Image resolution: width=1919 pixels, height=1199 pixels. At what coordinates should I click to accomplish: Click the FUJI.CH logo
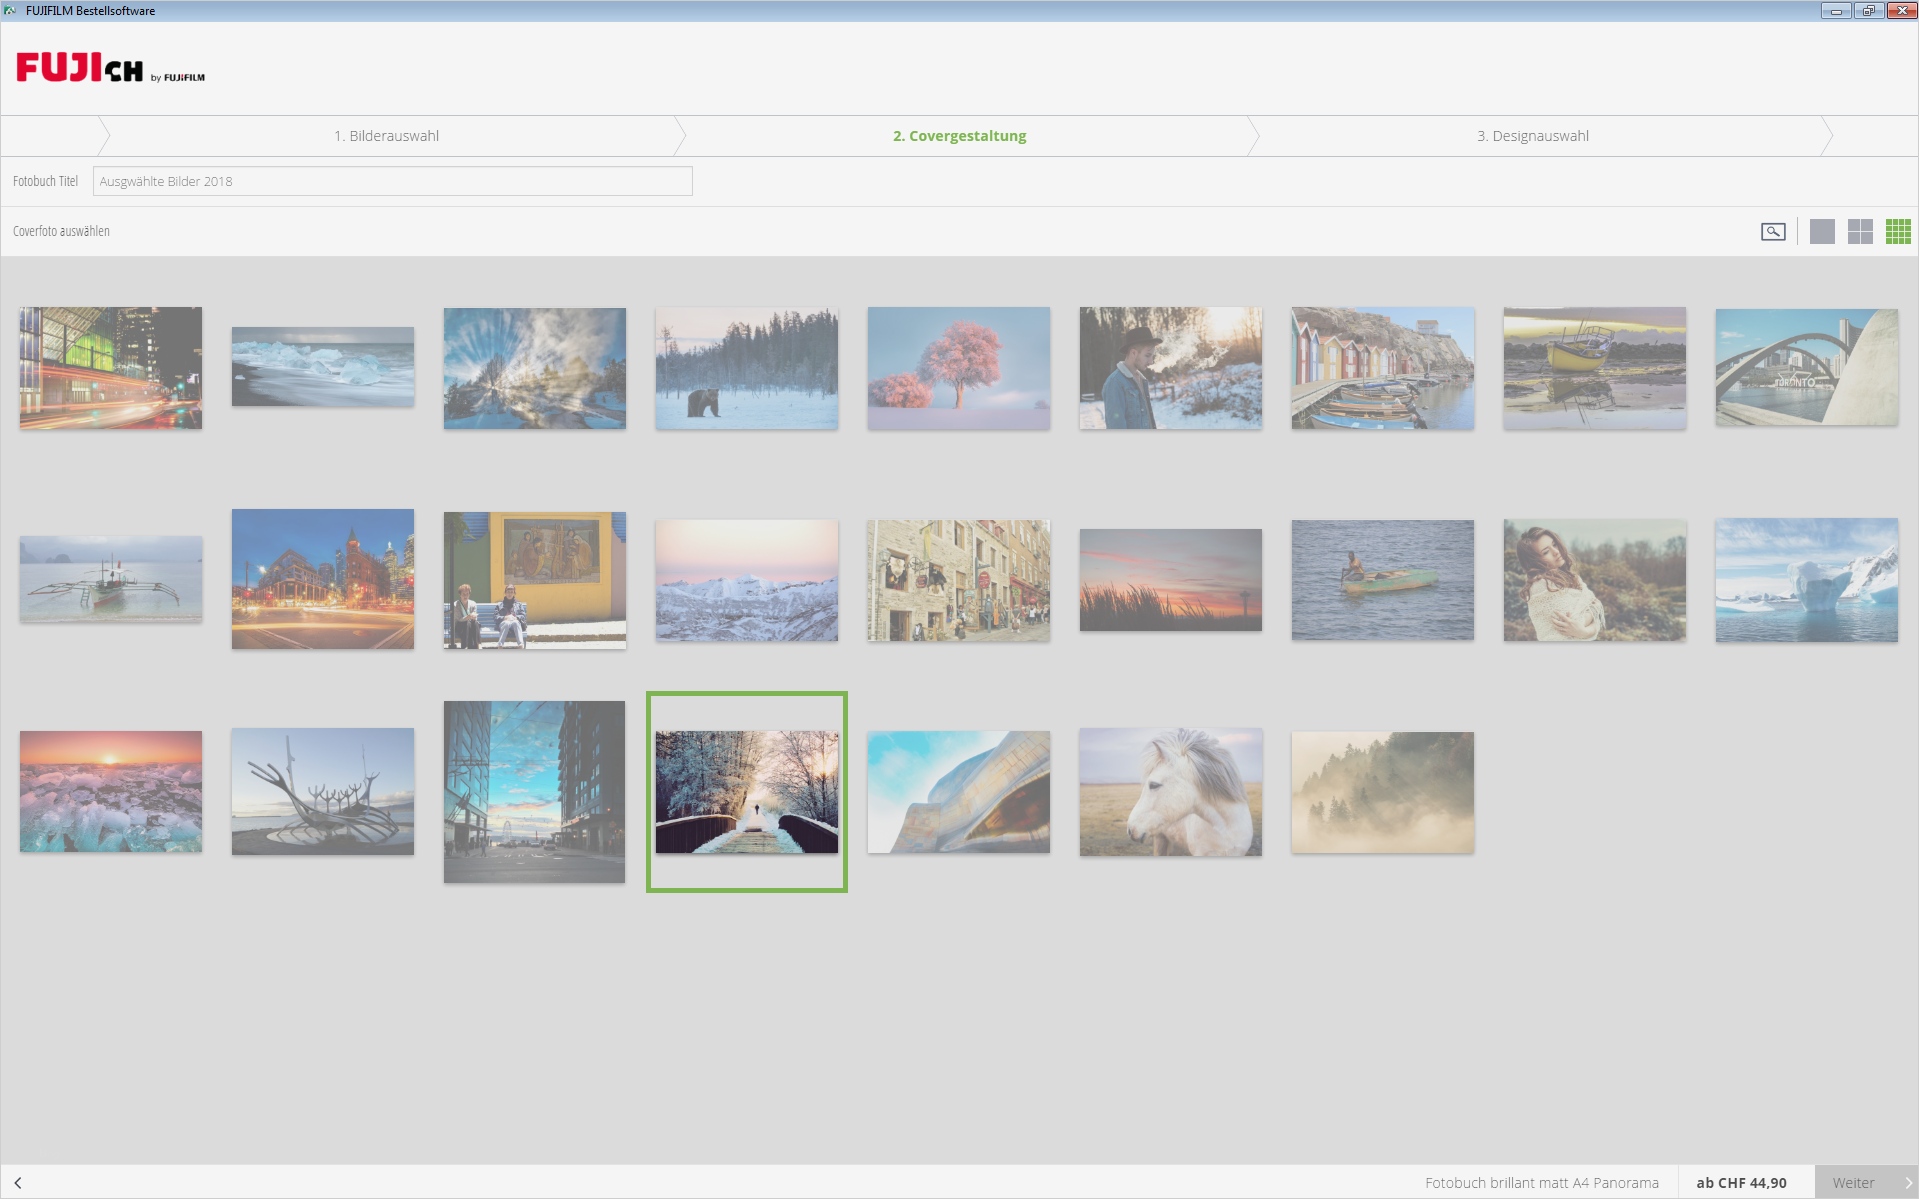coord(110,68)
